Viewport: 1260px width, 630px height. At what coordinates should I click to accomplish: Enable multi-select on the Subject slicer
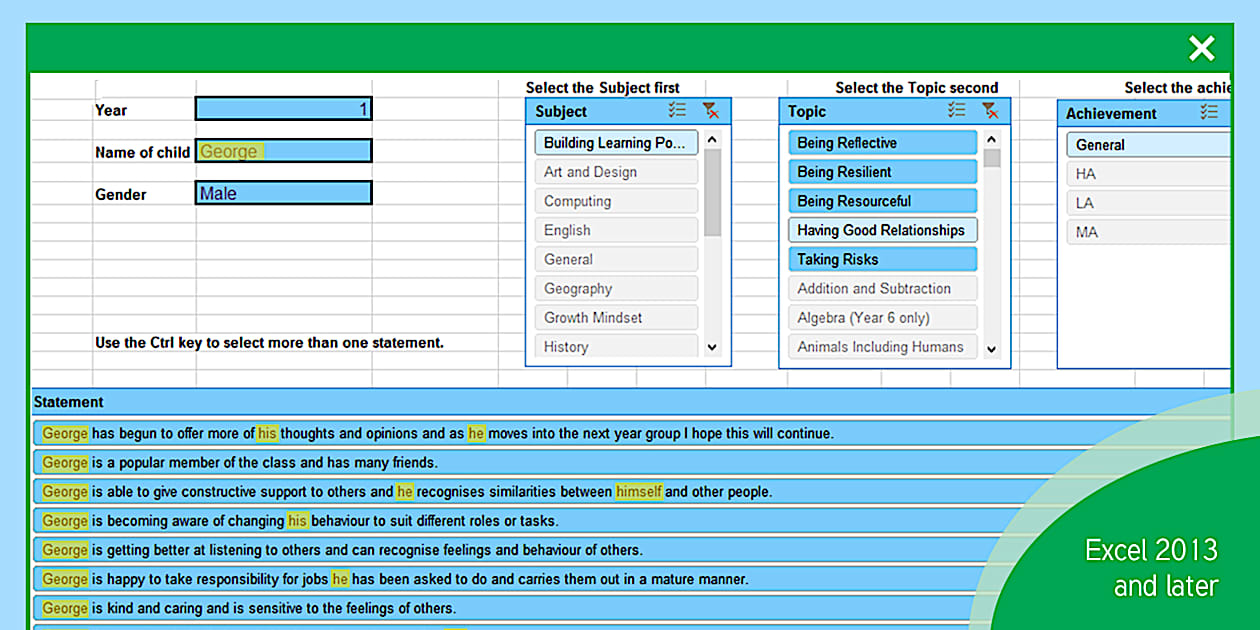click(677, 111)
